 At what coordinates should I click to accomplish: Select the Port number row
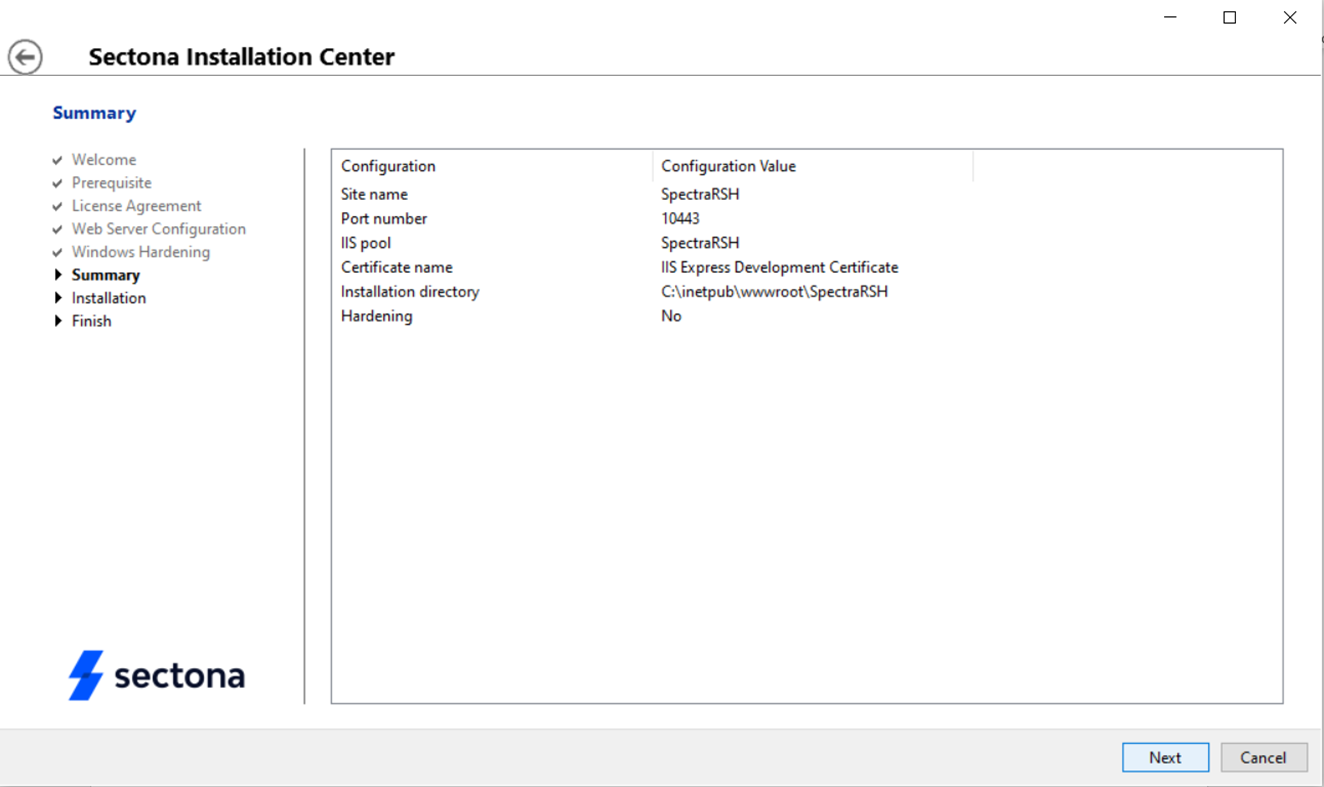[x=384, y=219]
